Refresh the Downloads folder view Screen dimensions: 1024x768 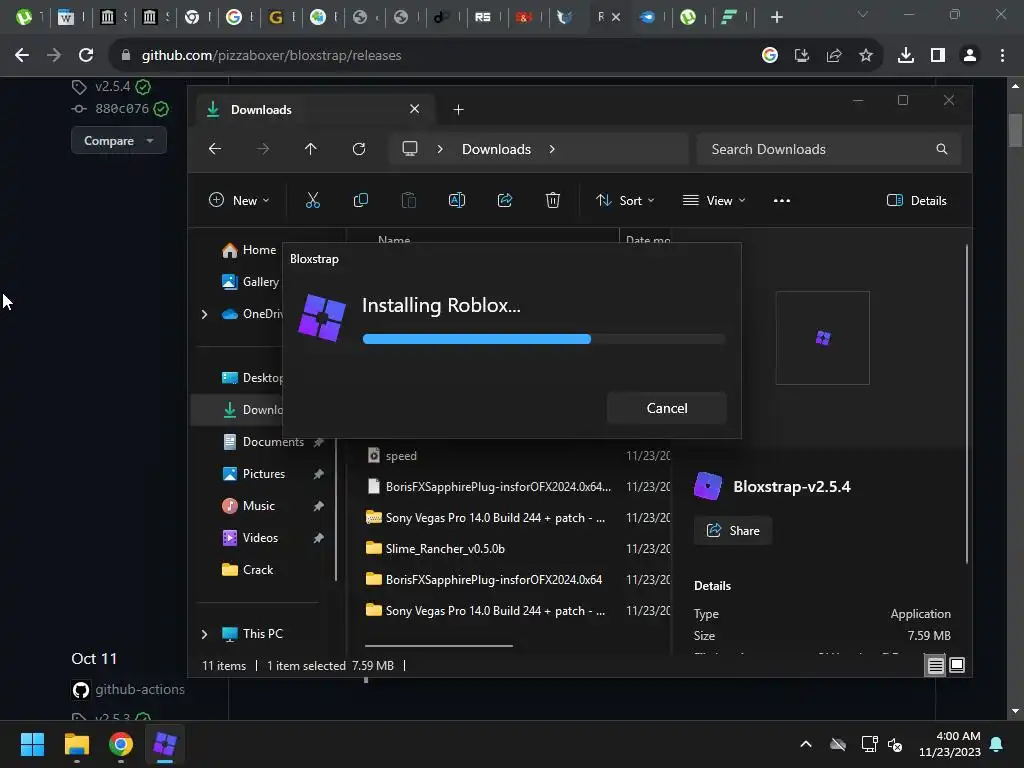tap(359, 149)
